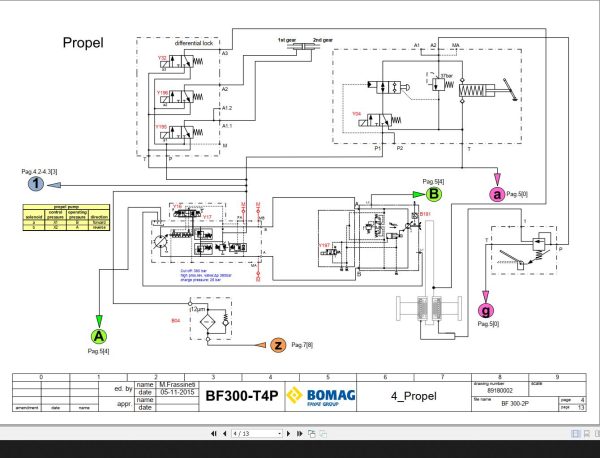600x458 pixels.
Task: Click the Y185 solenoid valve label
Action: pos(161,127)
